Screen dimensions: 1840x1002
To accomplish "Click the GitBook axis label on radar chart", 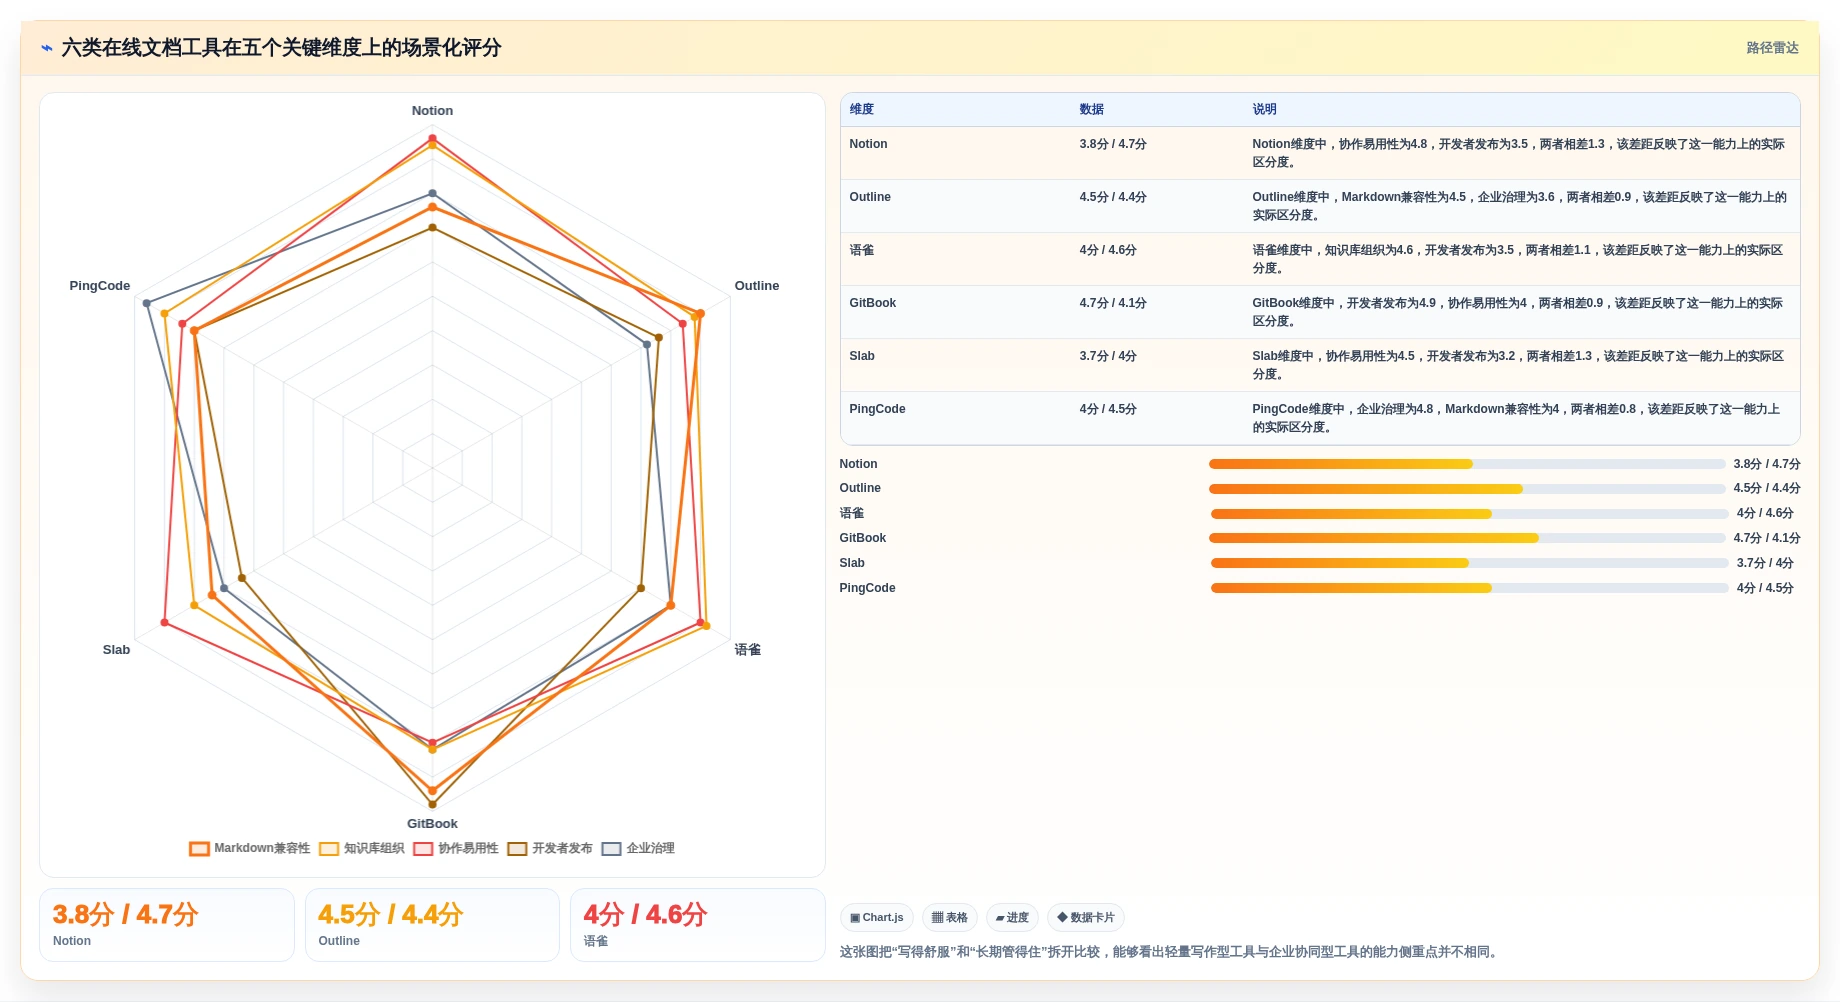I will (x=432, y=824).
